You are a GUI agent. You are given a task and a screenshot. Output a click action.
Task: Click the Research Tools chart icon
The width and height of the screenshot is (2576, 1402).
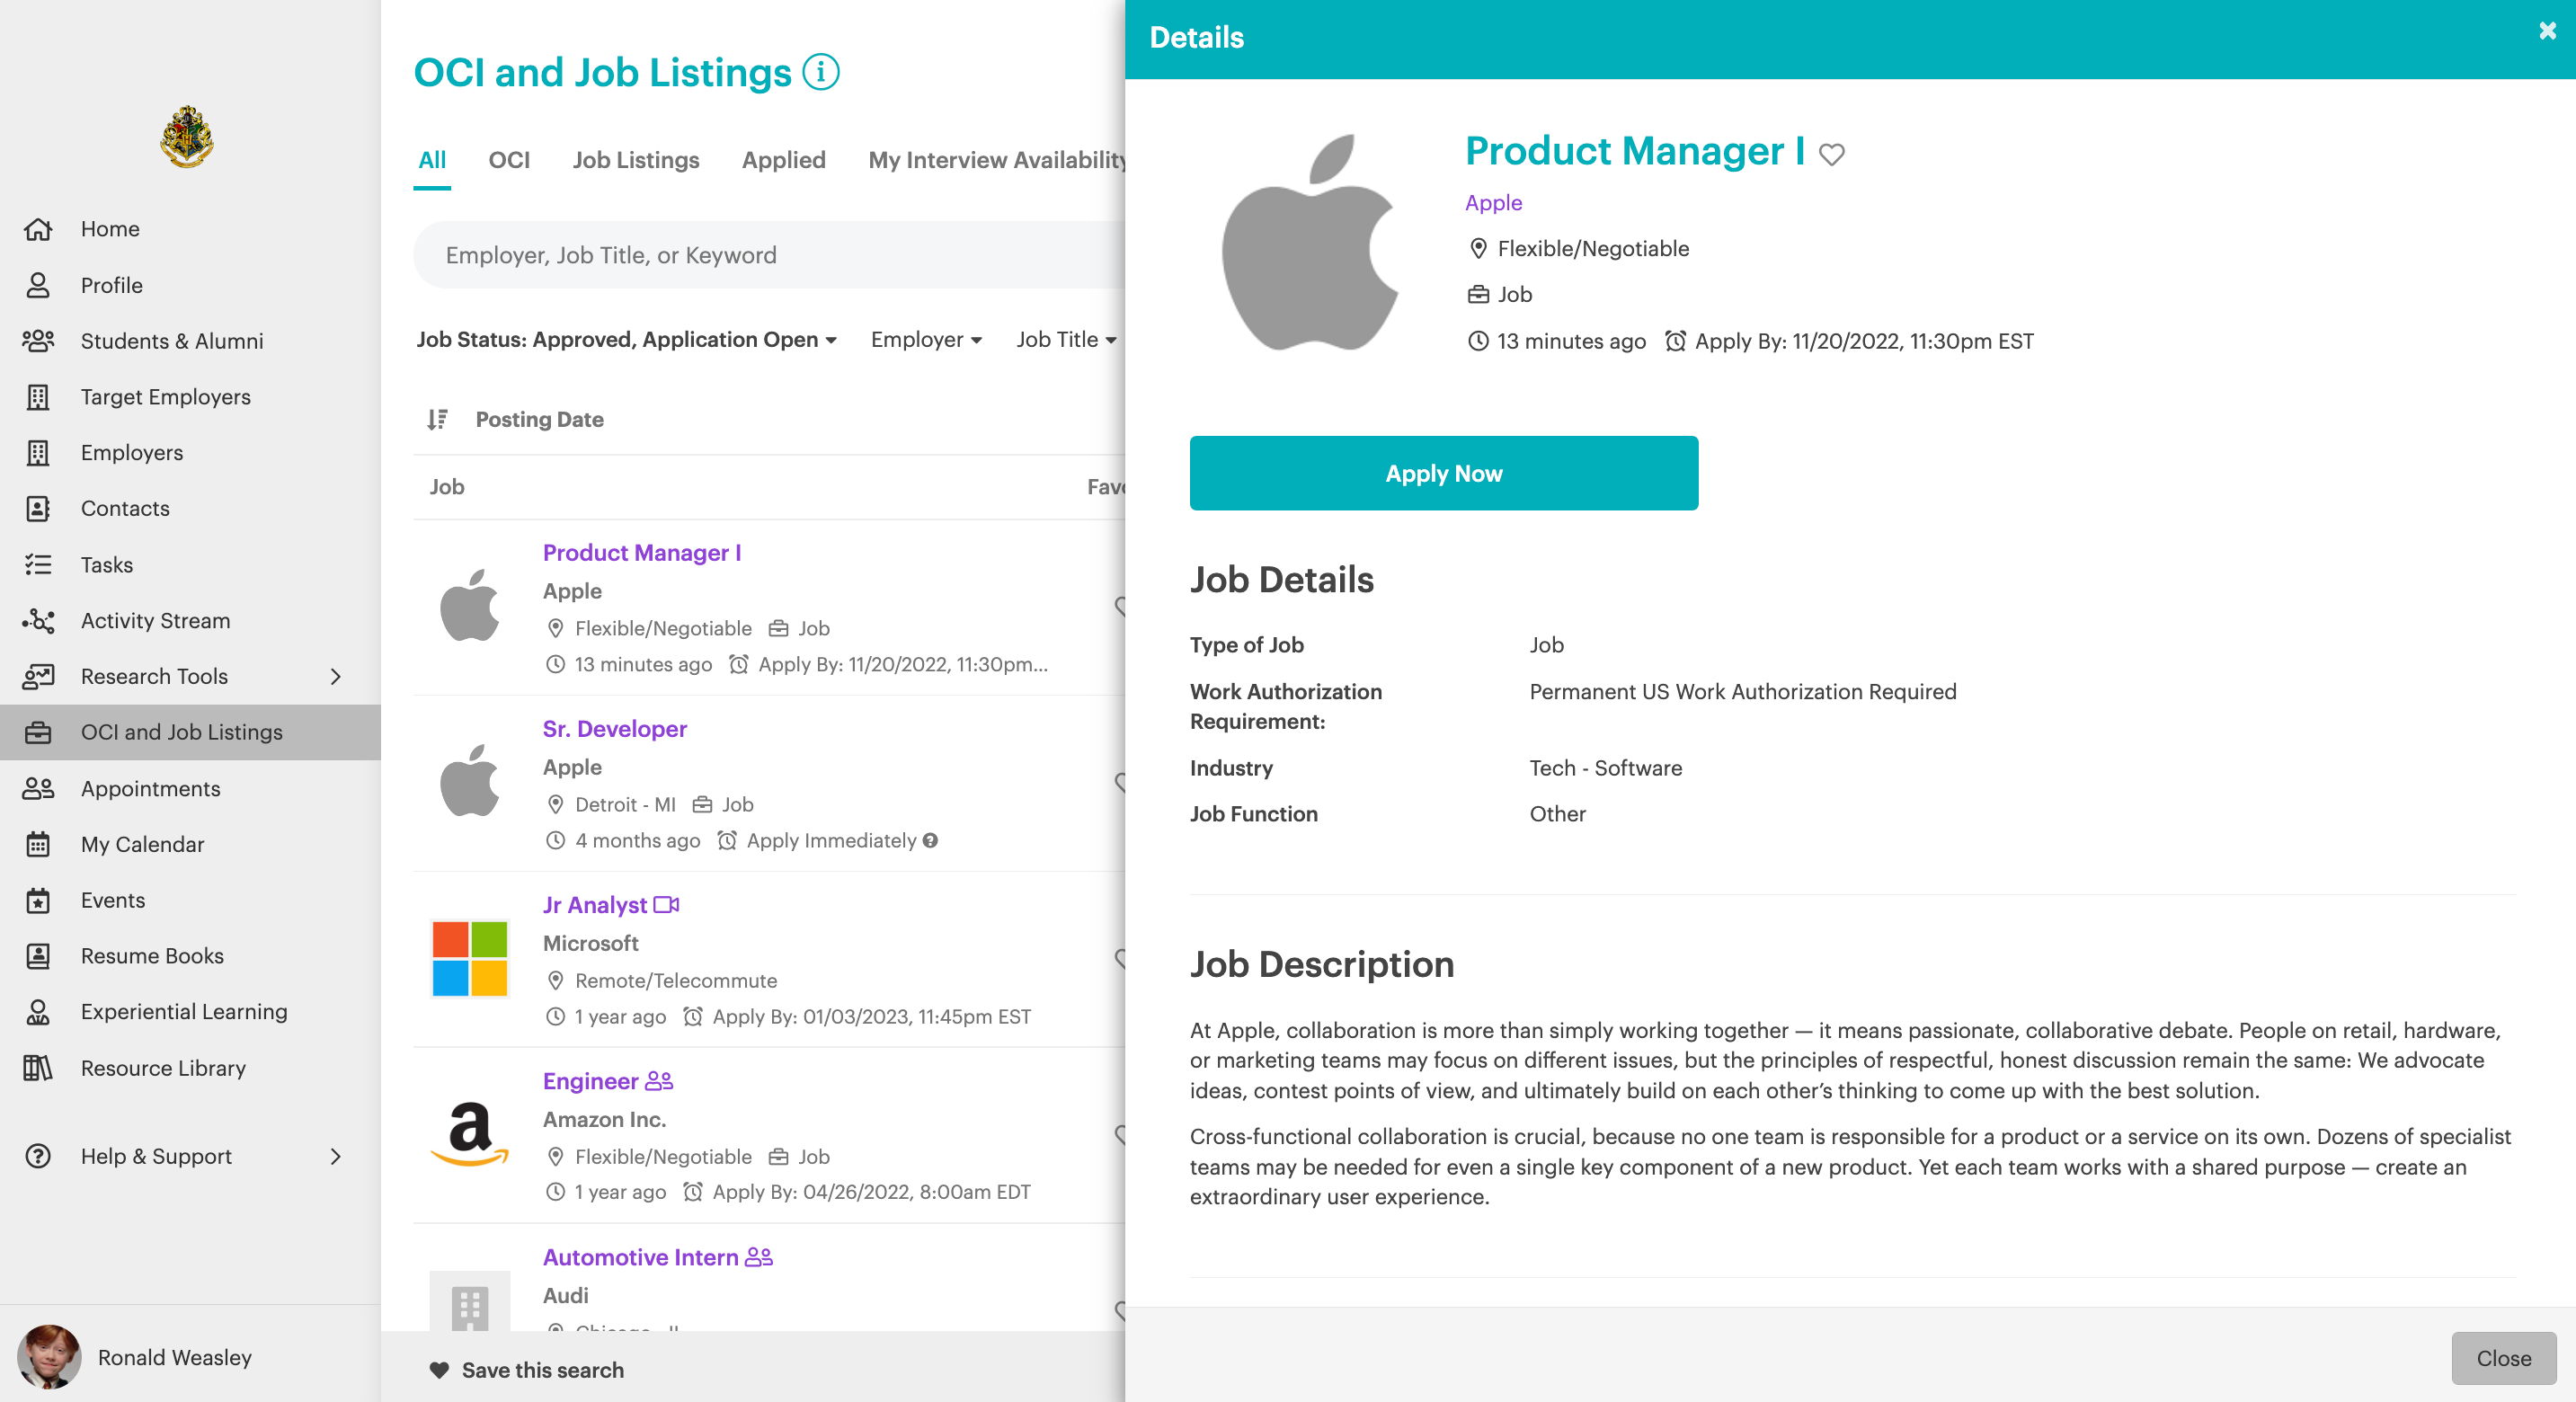pyautogui.click(x=38, y=677)
